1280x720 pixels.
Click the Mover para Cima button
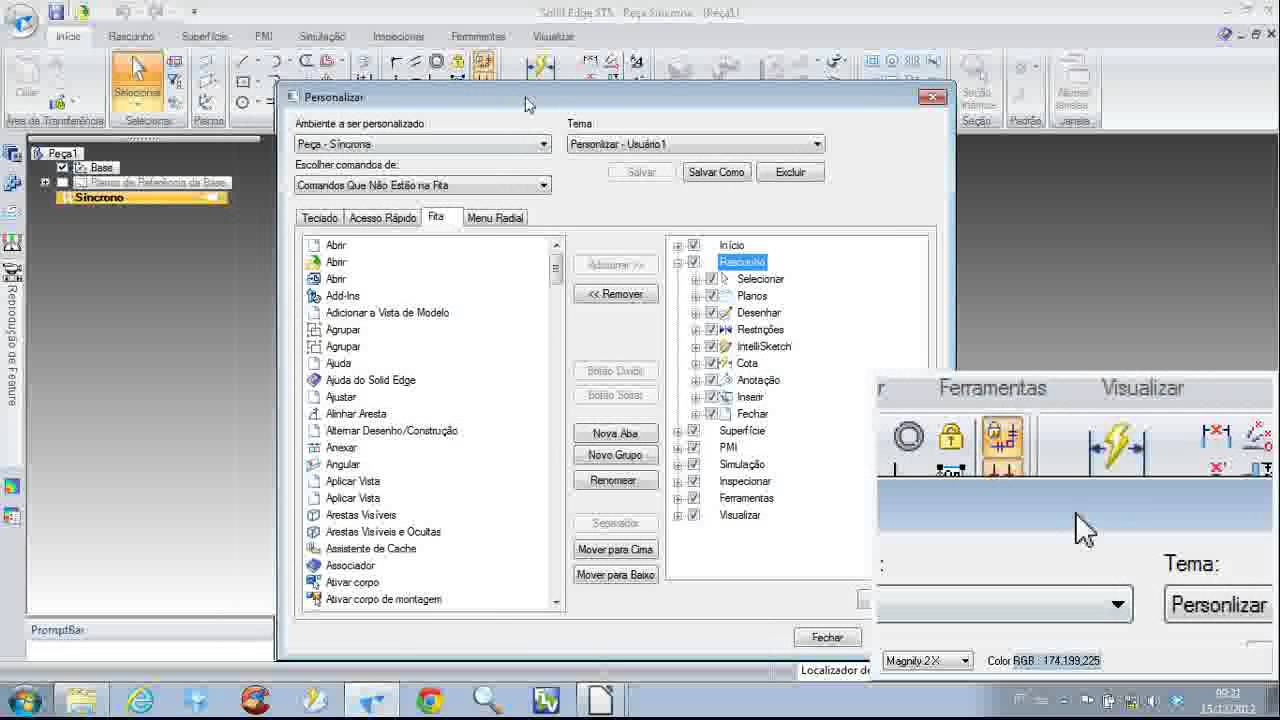tap(616, 550)
